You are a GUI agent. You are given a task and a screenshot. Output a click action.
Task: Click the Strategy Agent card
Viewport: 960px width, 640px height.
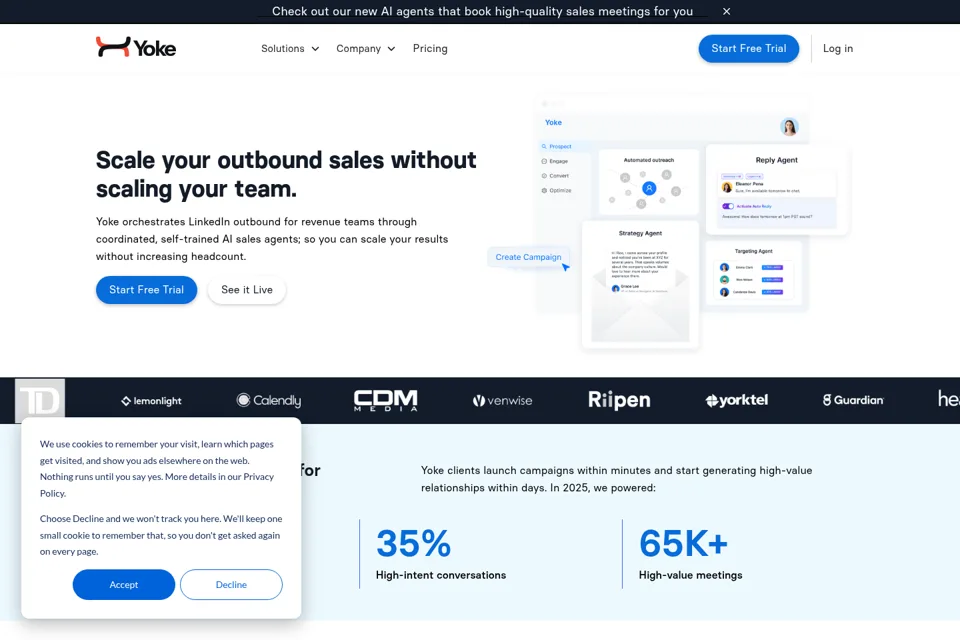[x=640, y=285]
